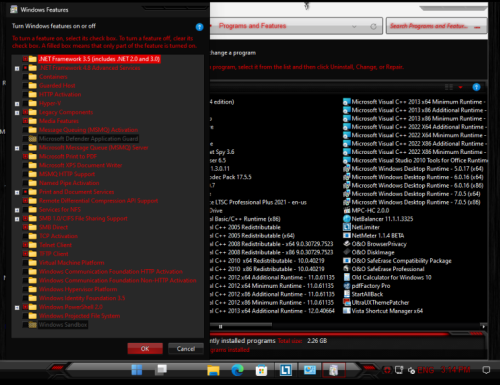500x385 pixels.
Task: Select Microsoft Visual Studio 2010 Tools icon
Action: click(347, 160)
